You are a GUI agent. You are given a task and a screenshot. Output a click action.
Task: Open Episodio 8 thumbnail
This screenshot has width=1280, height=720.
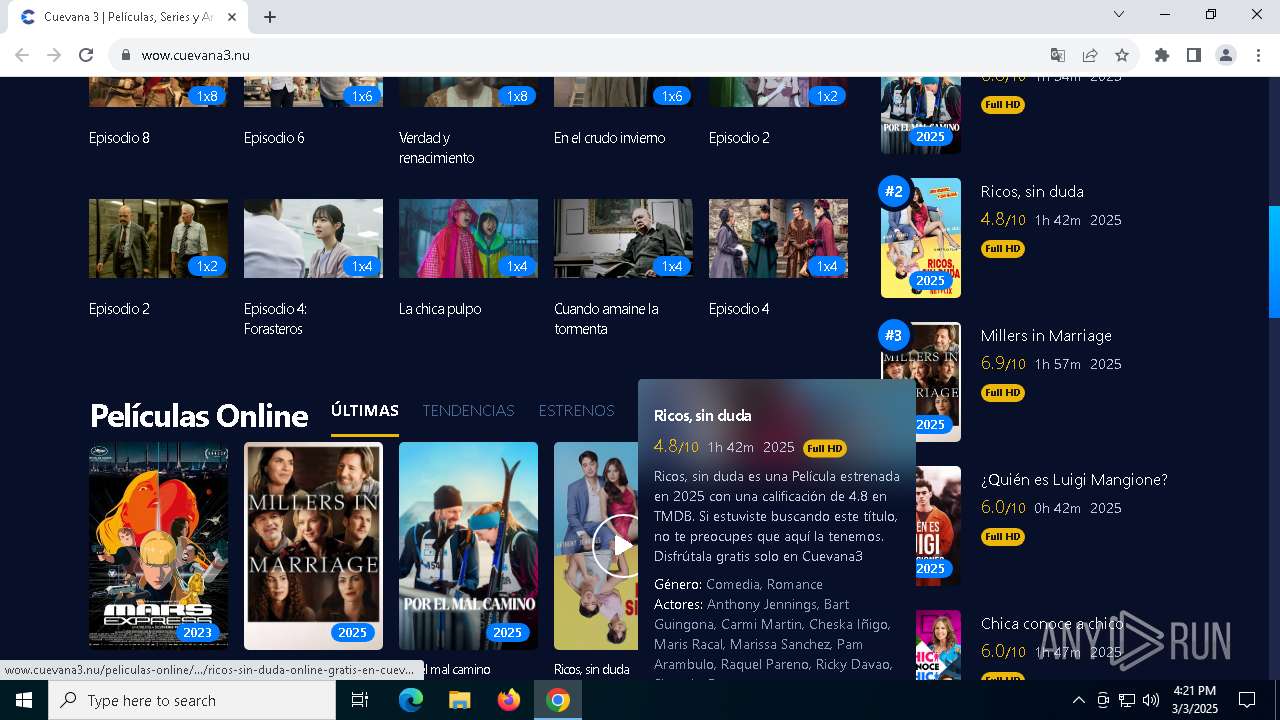click(x=158, y=92)
